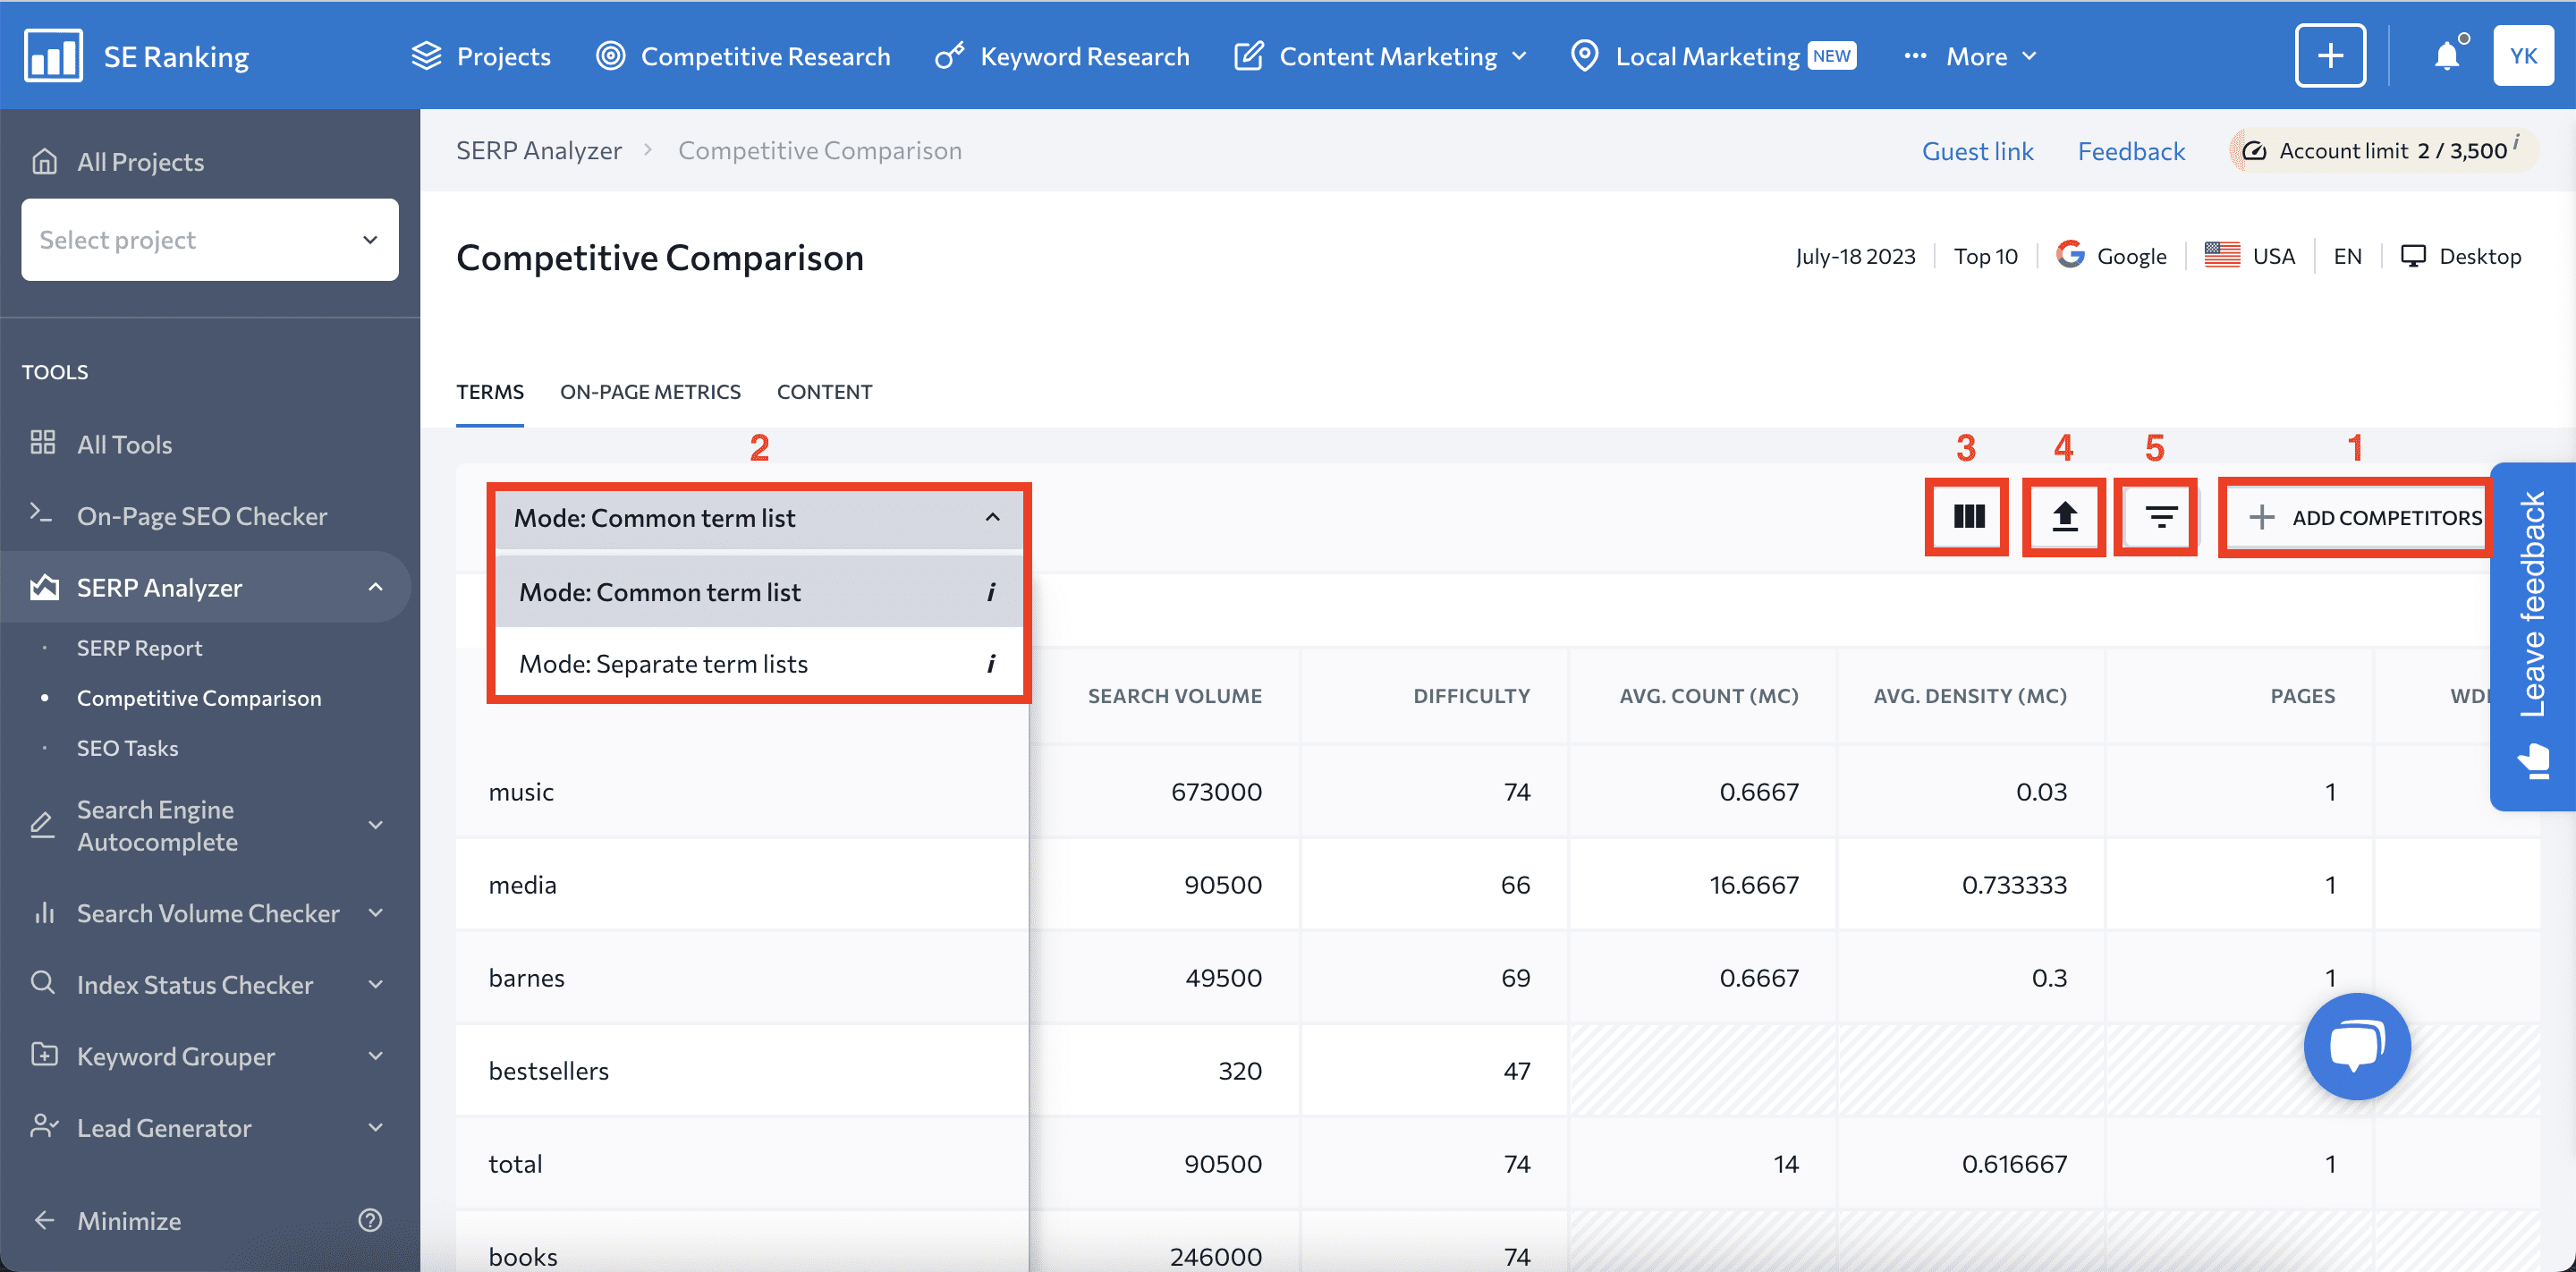Click the Select project dropdown input
The width and height of the screenshot is (2576, 1272).
[210, 240]
